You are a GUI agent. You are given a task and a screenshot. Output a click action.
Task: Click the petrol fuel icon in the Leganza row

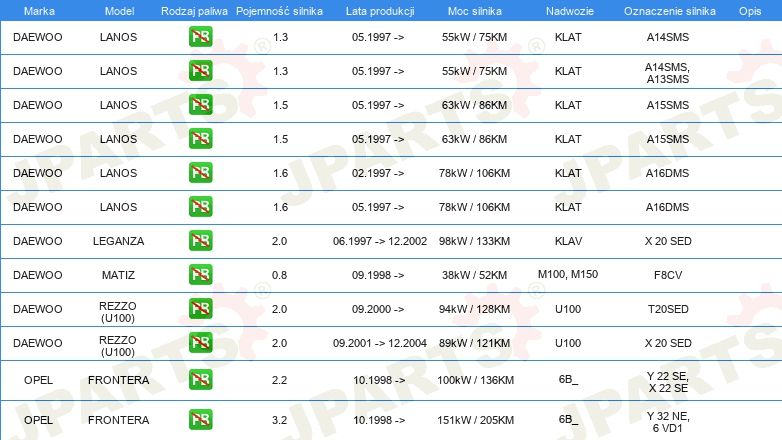200,240
